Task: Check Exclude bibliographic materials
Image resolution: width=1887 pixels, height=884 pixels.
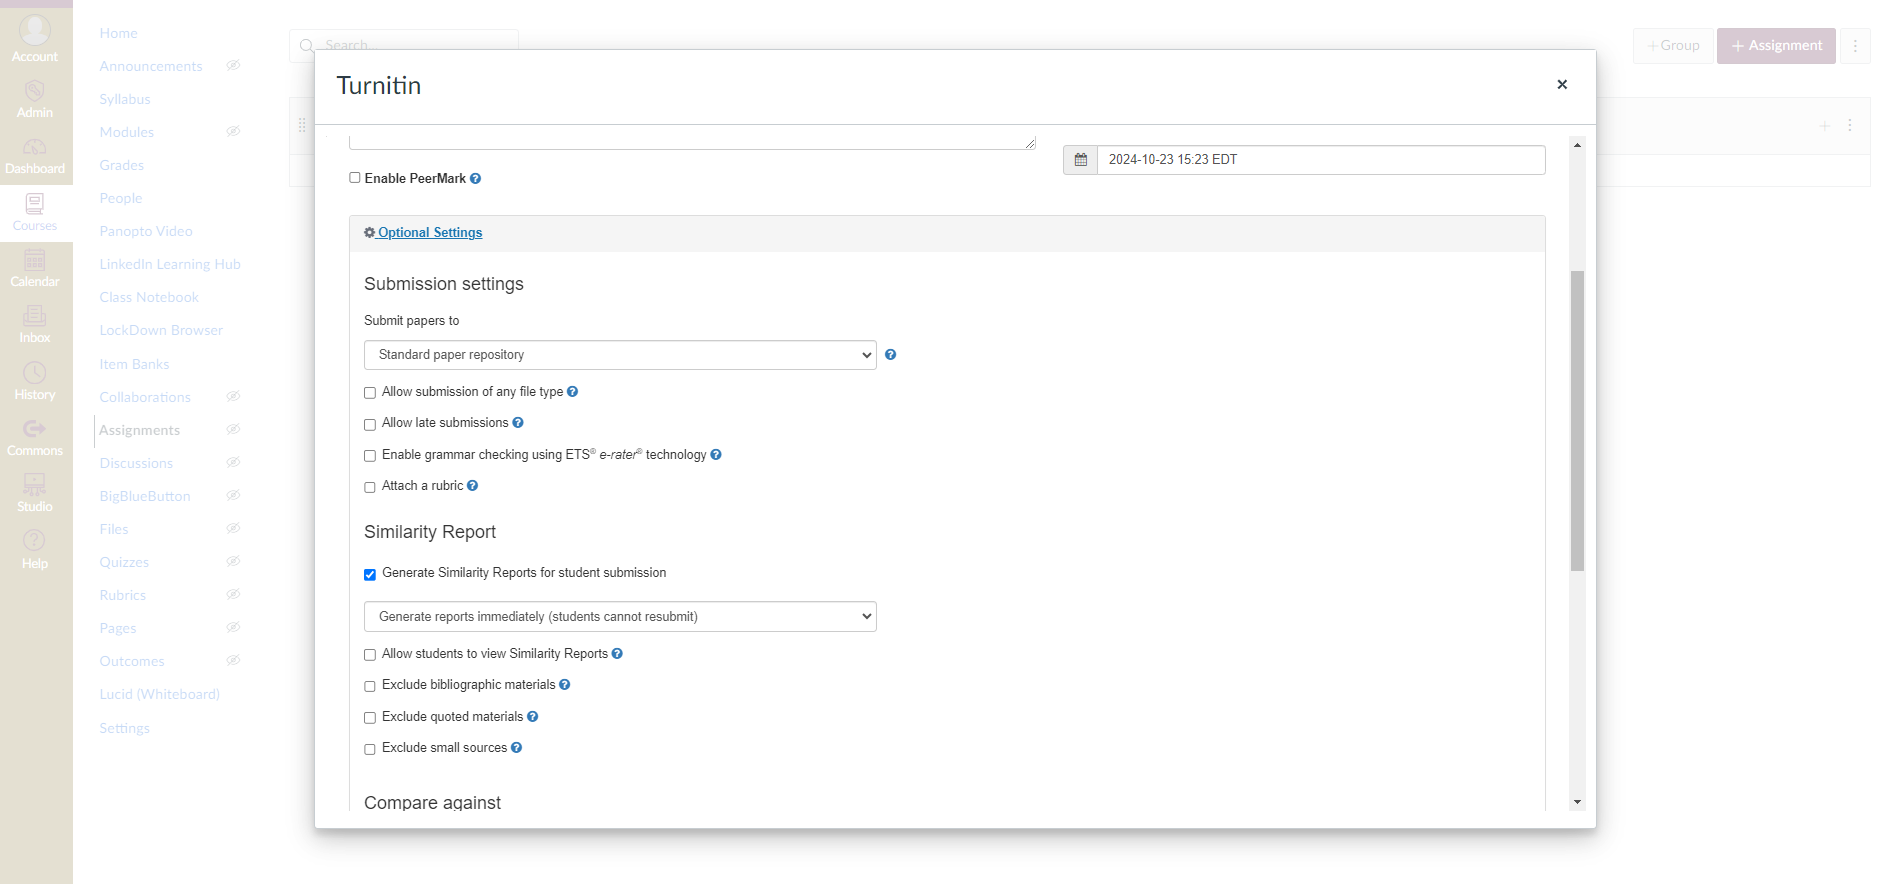Action: click(x=370, y=687)
